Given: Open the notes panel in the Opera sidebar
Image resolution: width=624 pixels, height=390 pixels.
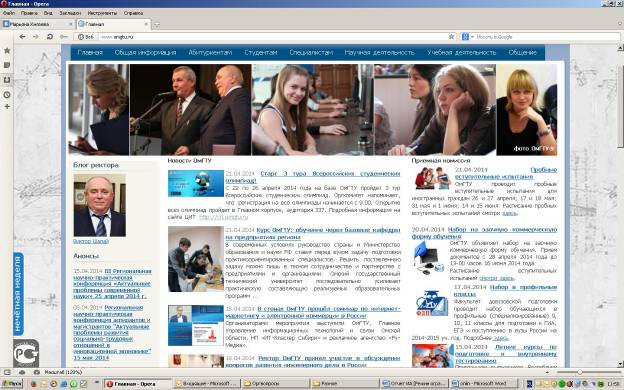Looking at the screenshot, I should click(x=7, y=65).
